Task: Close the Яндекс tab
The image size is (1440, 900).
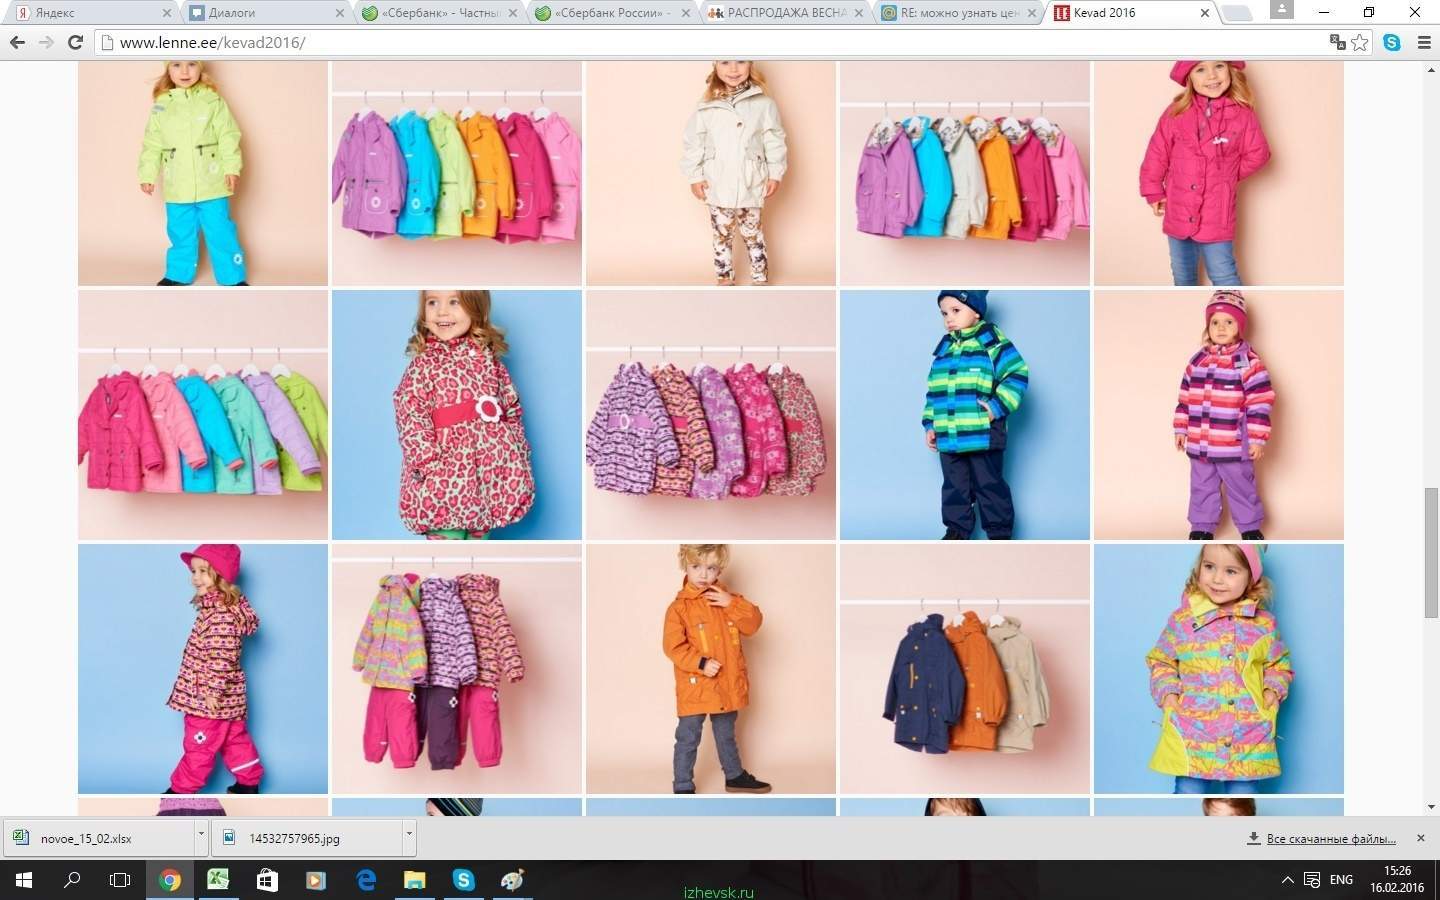Action: coord(167,13)
